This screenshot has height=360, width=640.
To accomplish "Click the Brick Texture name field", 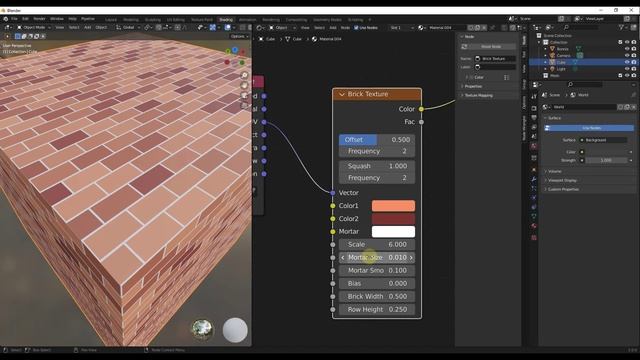I will 495,59.
